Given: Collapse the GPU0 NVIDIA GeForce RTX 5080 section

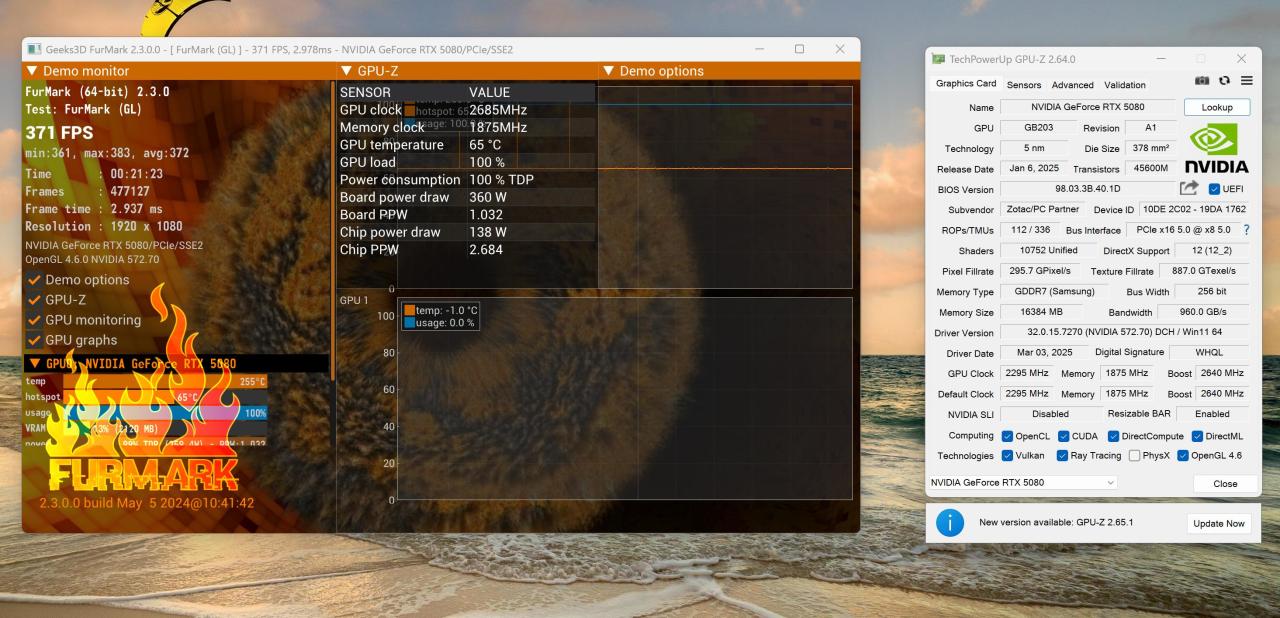Looking at the screenshot, I should click(x=36, y=364).
